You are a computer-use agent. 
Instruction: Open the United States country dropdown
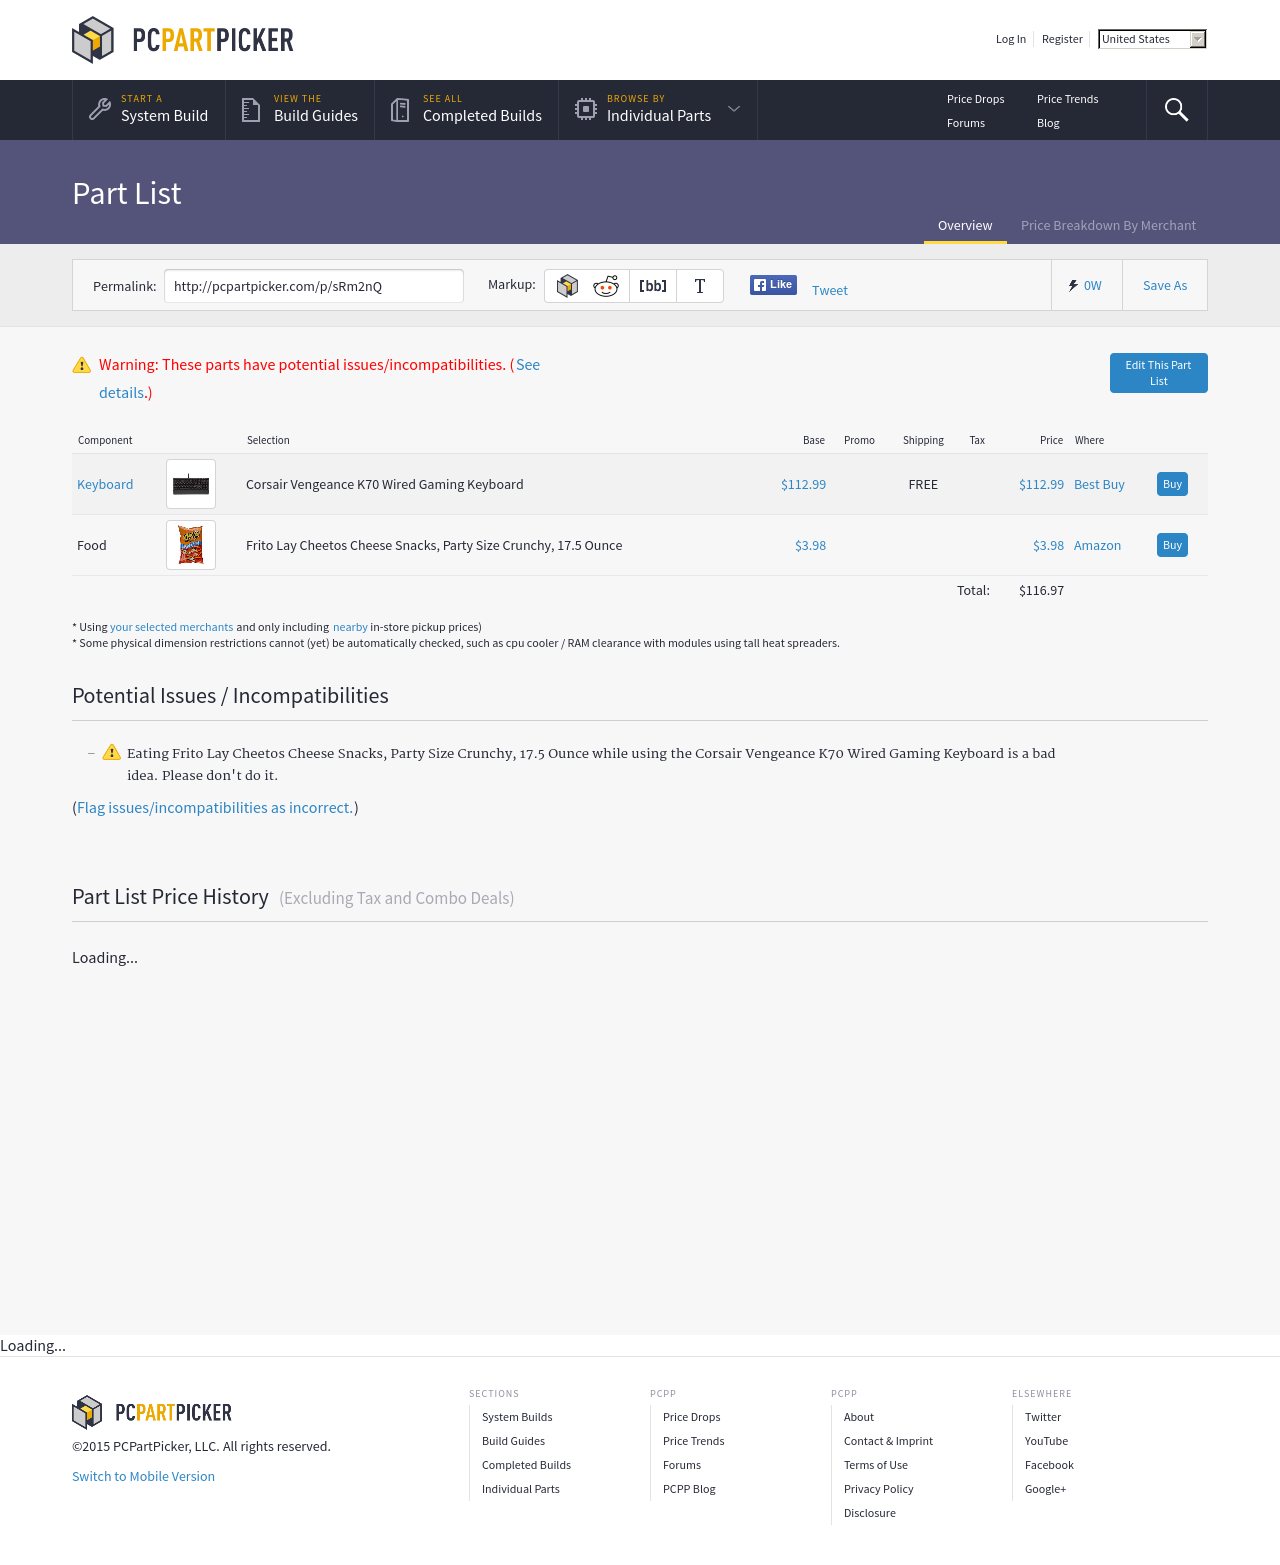coord(1152,39)
